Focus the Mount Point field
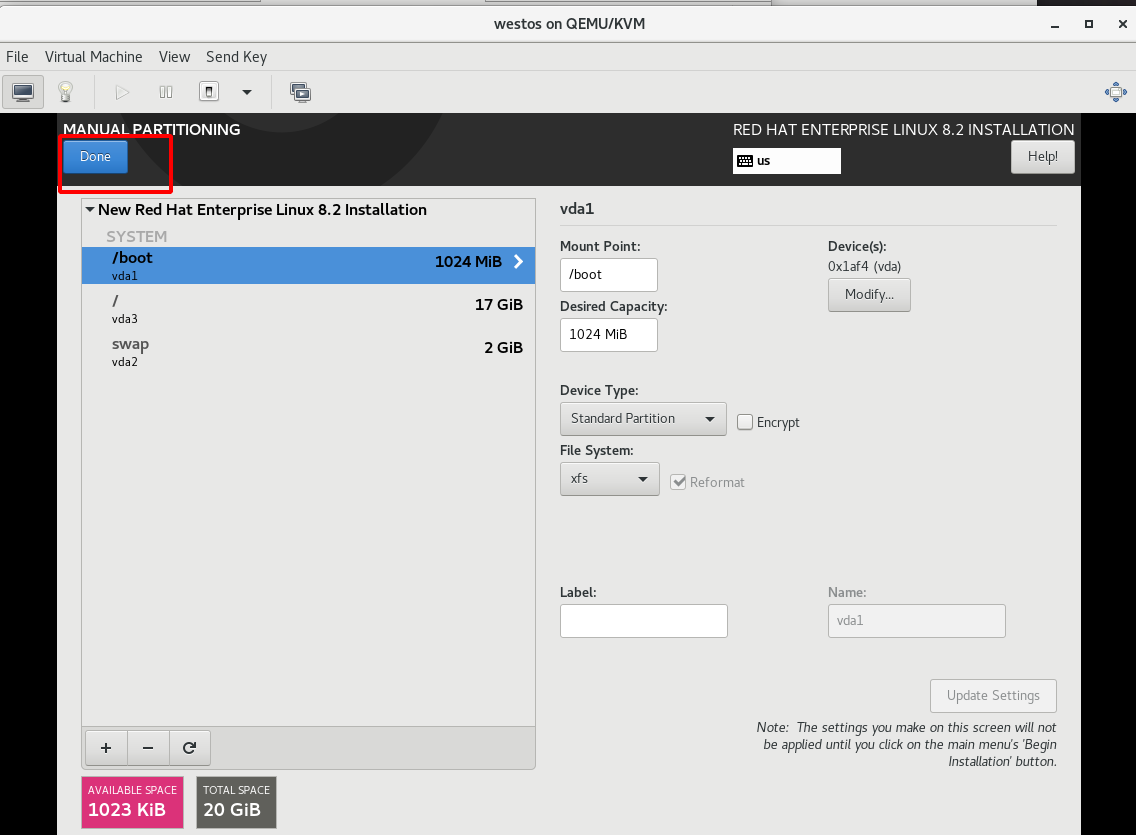The image size is (1136, 835). 609,274
